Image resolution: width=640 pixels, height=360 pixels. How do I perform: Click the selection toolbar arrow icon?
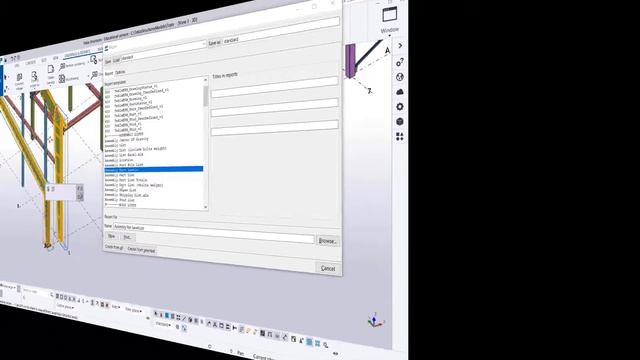click(x=156, y=314)
